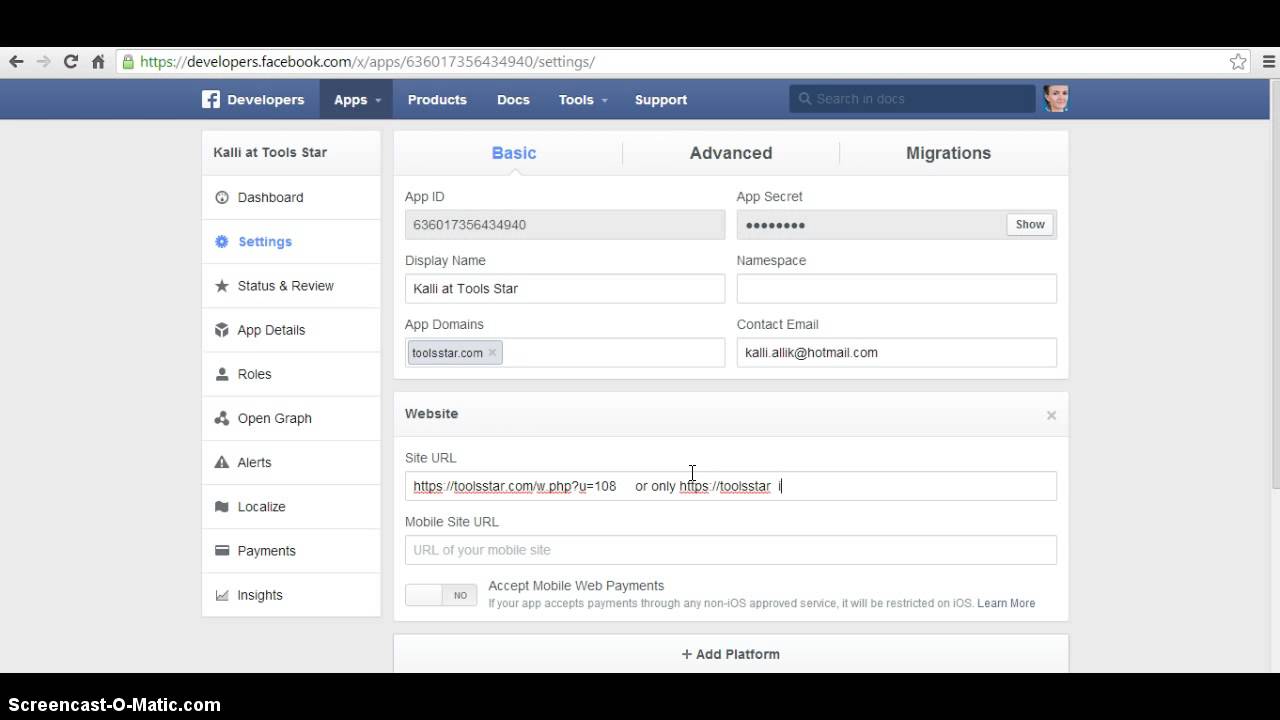Follow the Learn More link
Screen dimensions: 1280x720
point(1006,603)
